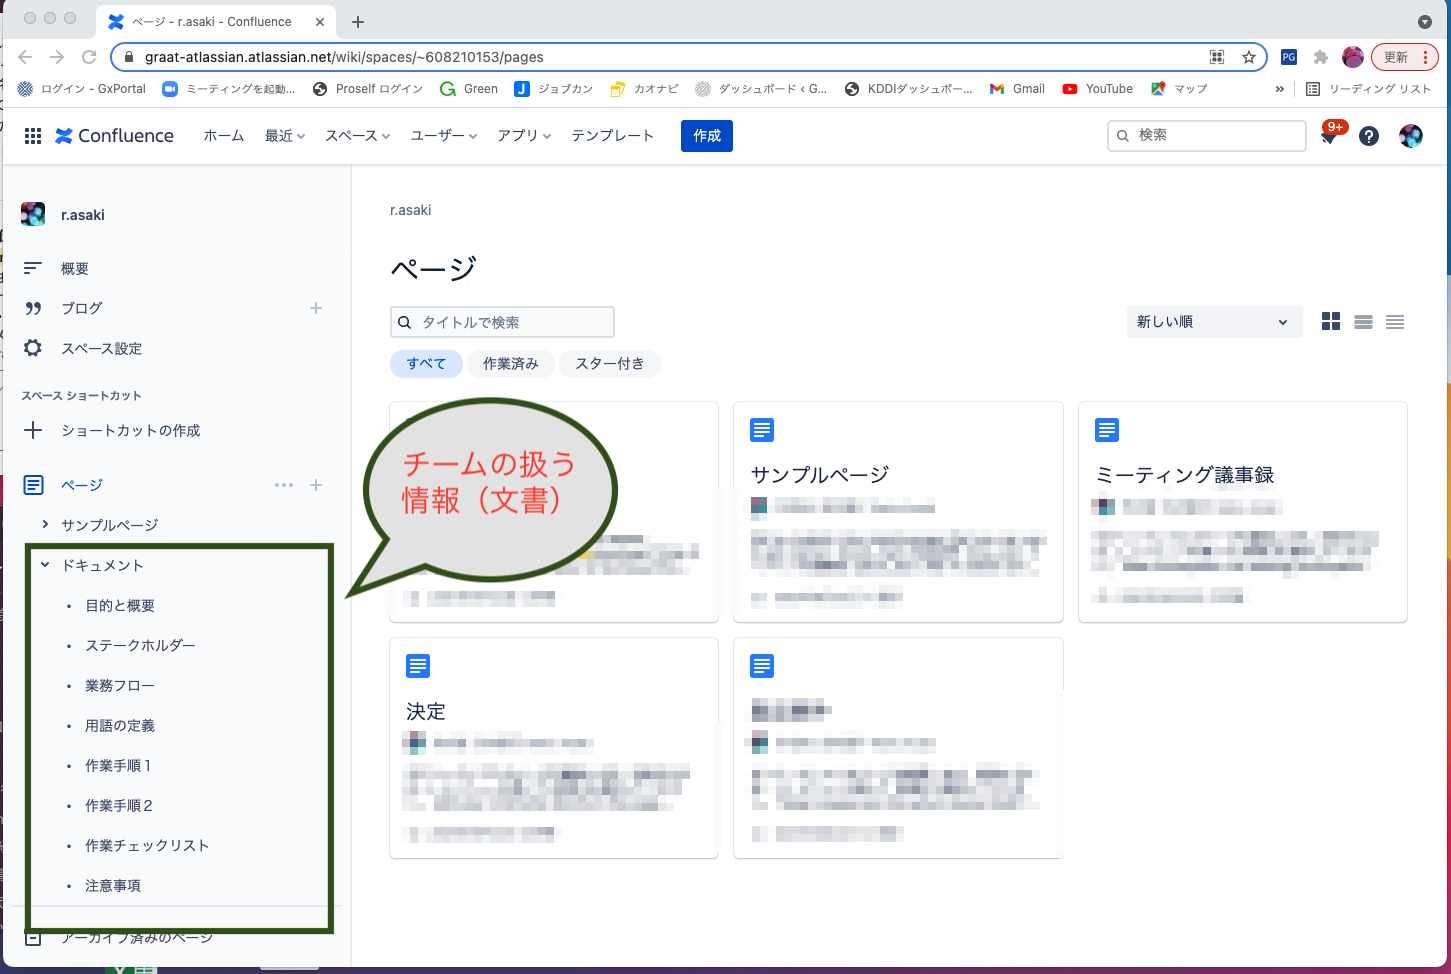Click ショートカットの作成 link

point(131,430)
